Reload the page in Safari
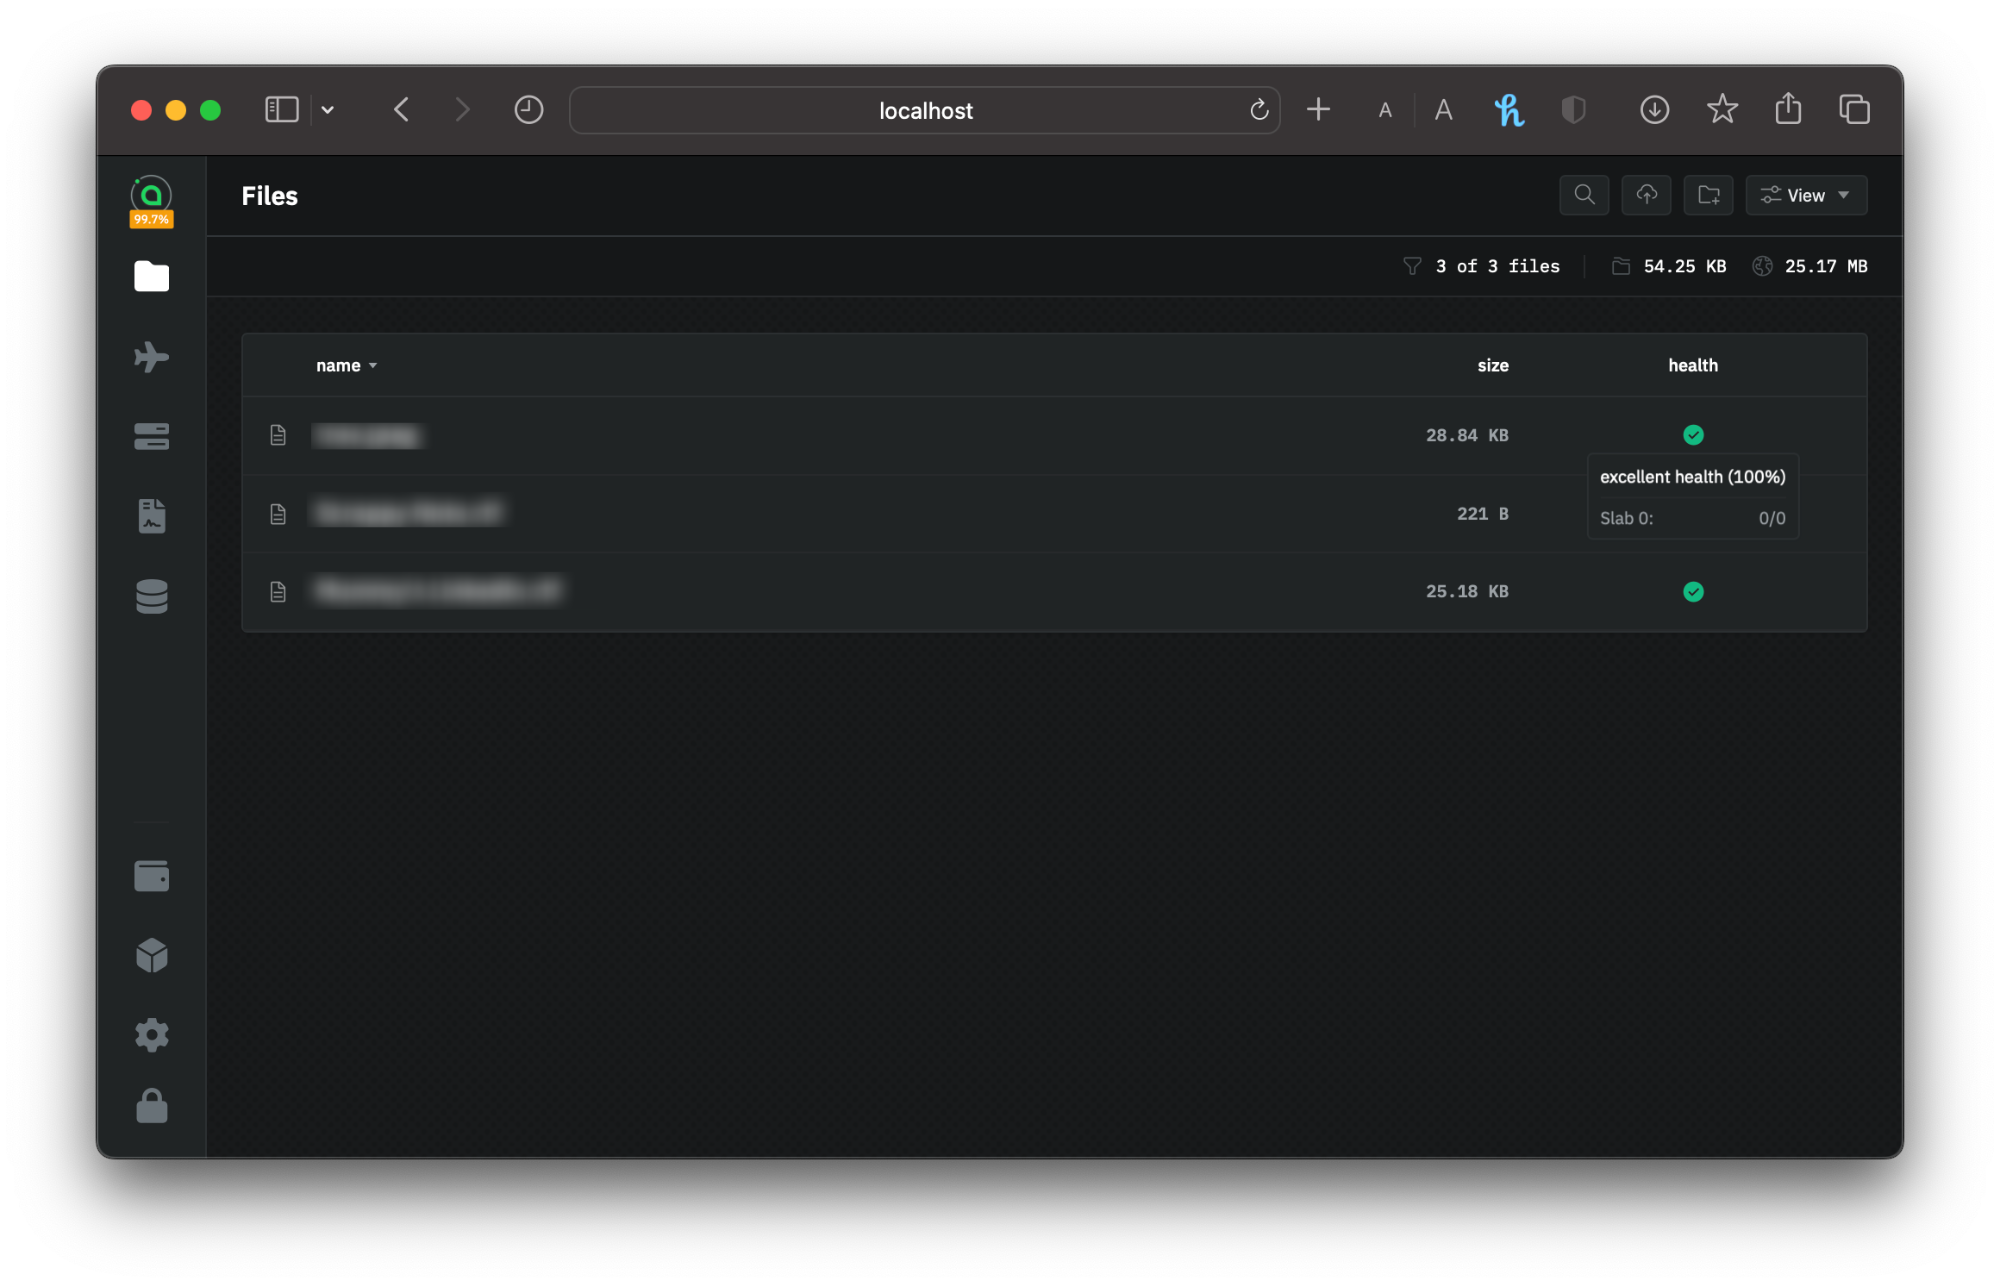The height and width of the screenshot is (1286, 2000). click(1259, 110)
